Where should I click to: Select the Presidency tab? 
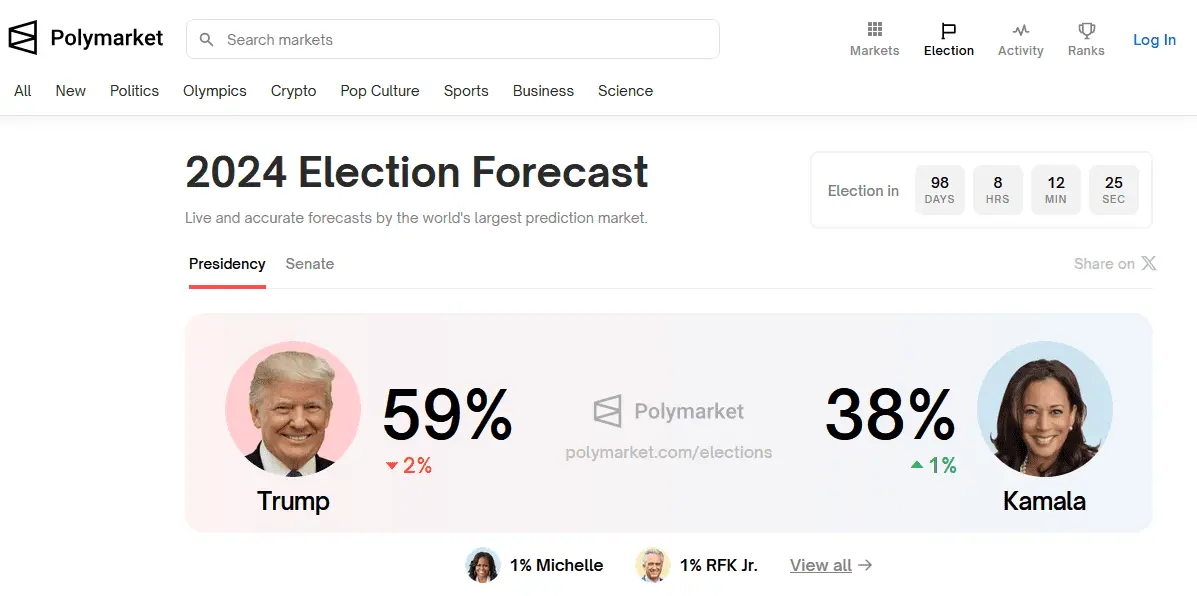227,264
